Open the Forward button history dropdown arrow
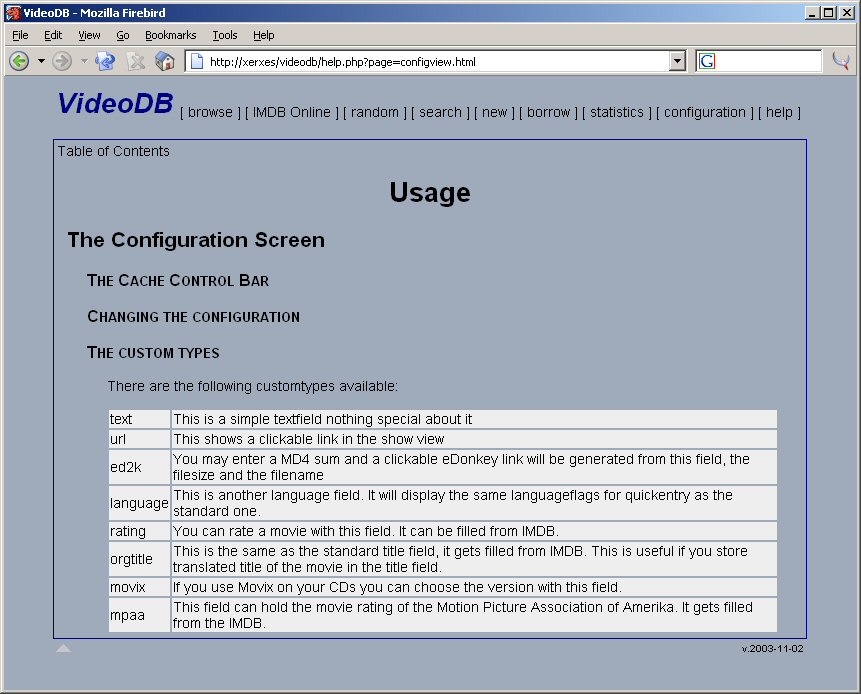This screenshot has width=861, height=694. 84,61
